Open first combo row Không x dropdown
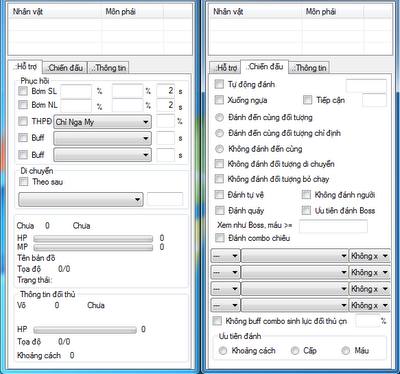Image resolution: width=400 pixels, height=374 pixels. (x=370, y=256)
